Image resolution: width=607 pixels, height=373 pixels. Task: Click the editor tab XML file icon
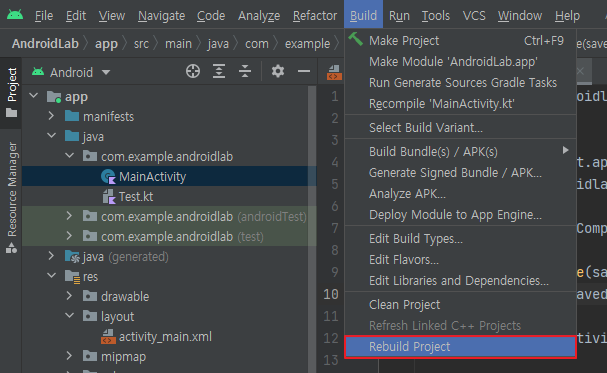pos(334,72)
